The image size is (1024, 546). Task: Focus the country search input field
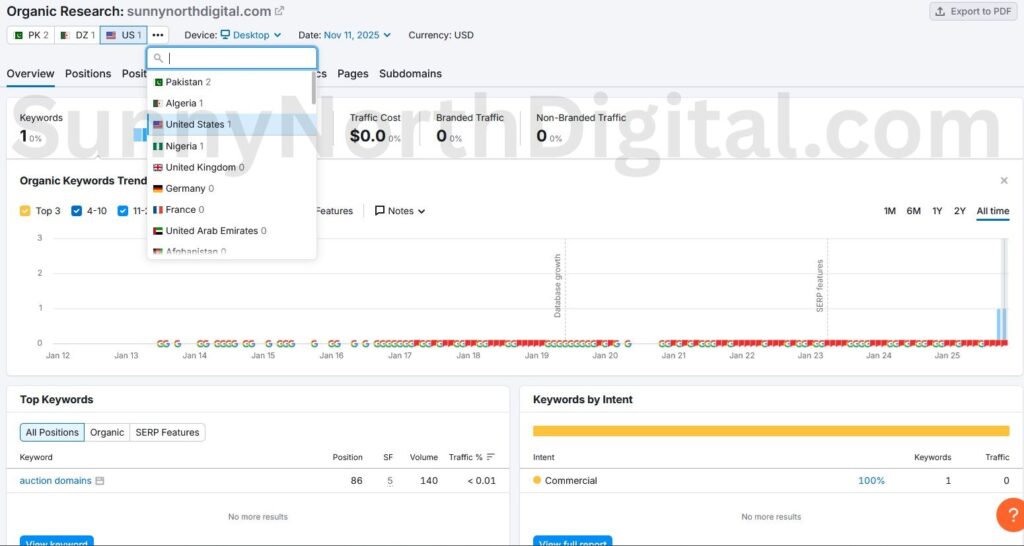232,58
